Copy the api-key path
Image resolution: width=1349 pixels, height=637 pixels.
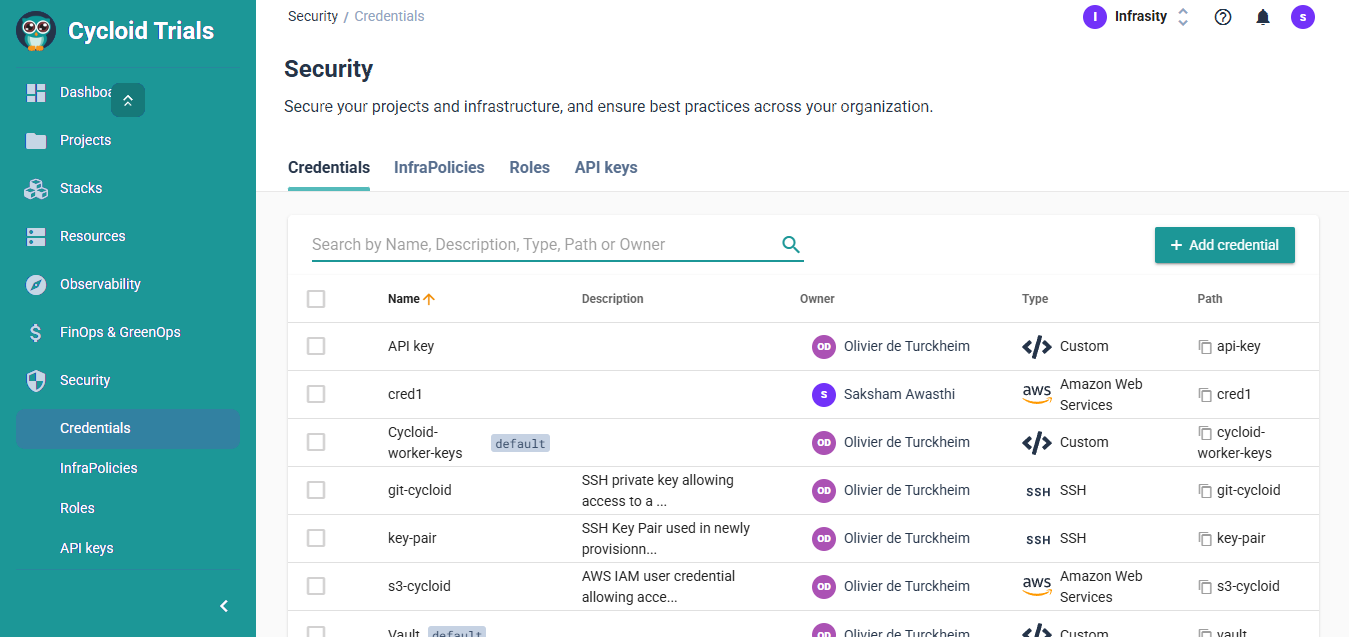pyautogui.click(x=1205, y=347)
